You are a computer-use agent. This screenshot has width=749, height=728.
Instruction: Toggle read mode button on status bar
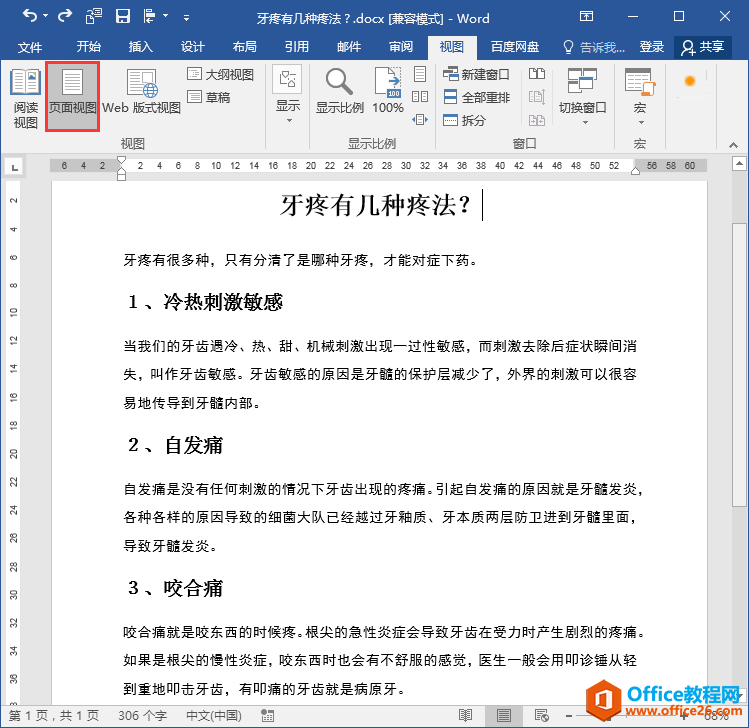click(x=465, y=715)
